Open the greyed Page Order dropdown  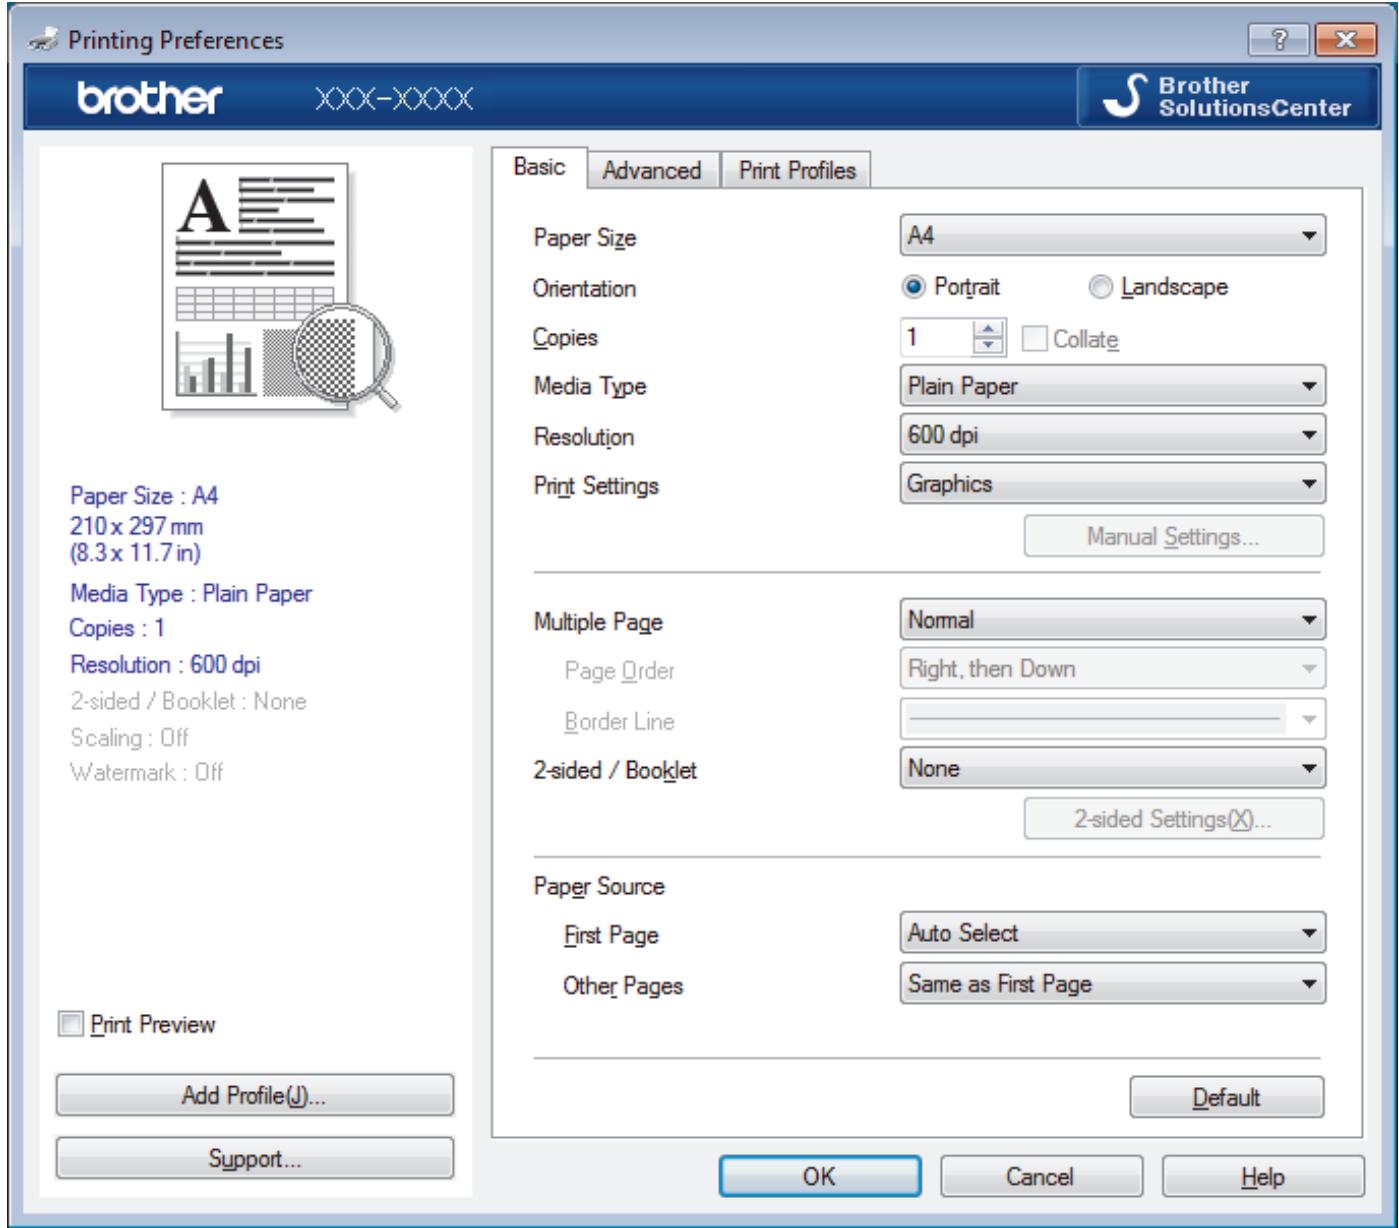1113,668
